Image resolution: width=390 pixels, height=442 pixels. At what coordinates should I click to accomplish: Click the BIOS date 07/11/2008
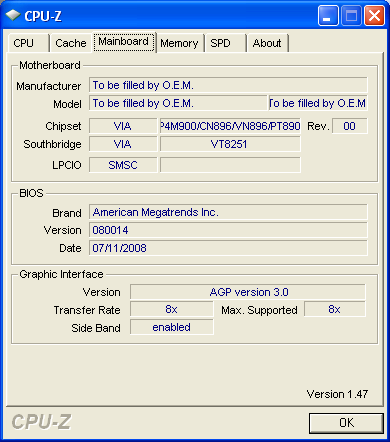[228, 248]
